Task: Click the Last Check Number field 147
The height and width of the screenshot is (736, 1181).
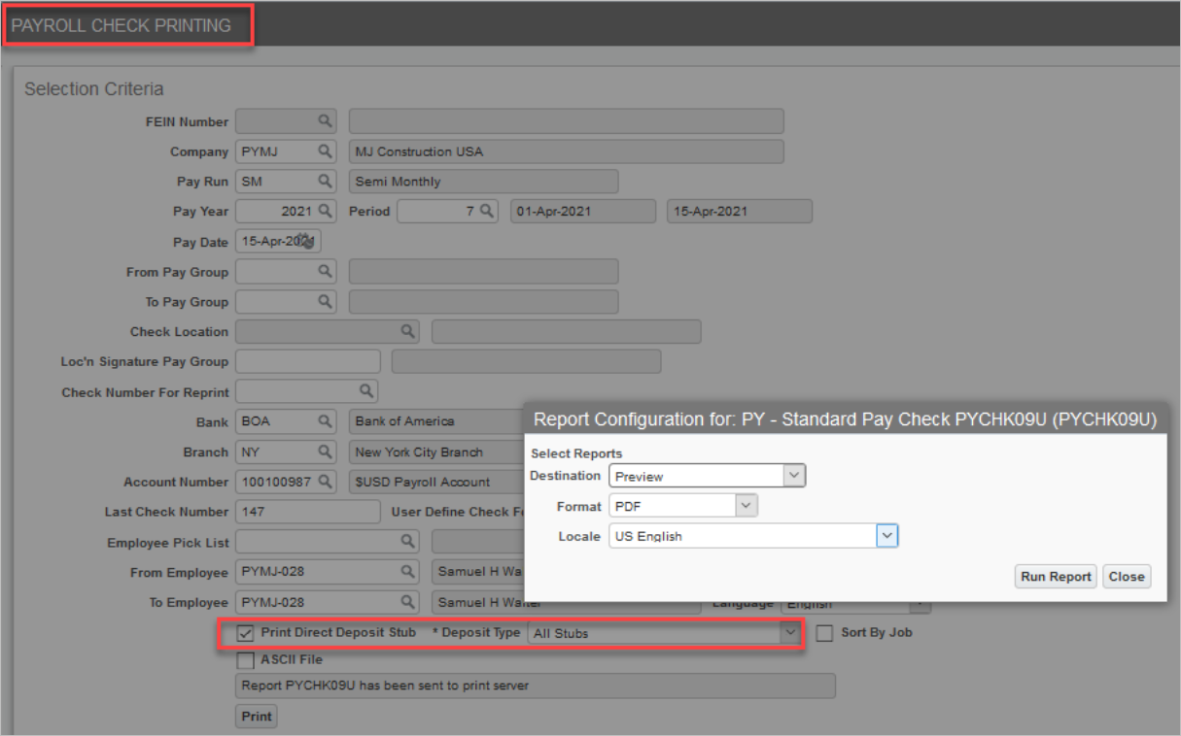Action: [x=308, y=512]
